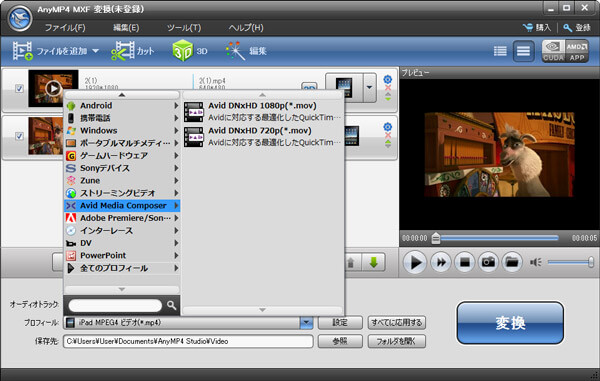Click the profile search field
Image resolution: width=600 pixels, height=381 pixels.
click(x=115, y=305)
